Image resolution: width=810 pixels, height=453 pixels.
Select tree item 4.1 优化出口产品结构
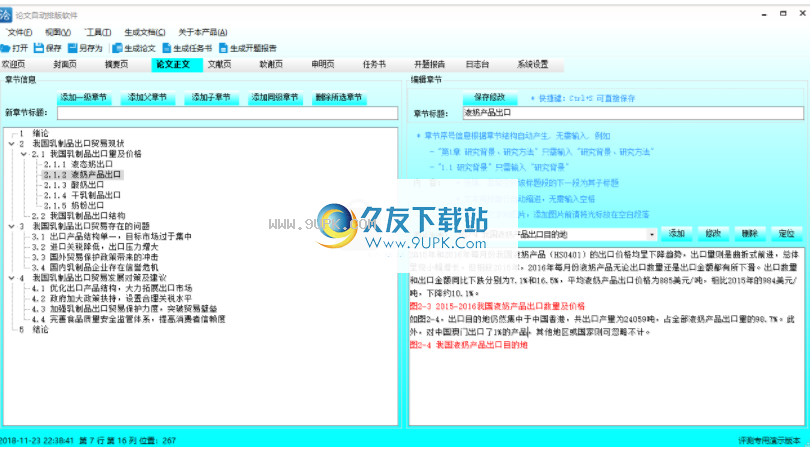[x=112, y=288]
